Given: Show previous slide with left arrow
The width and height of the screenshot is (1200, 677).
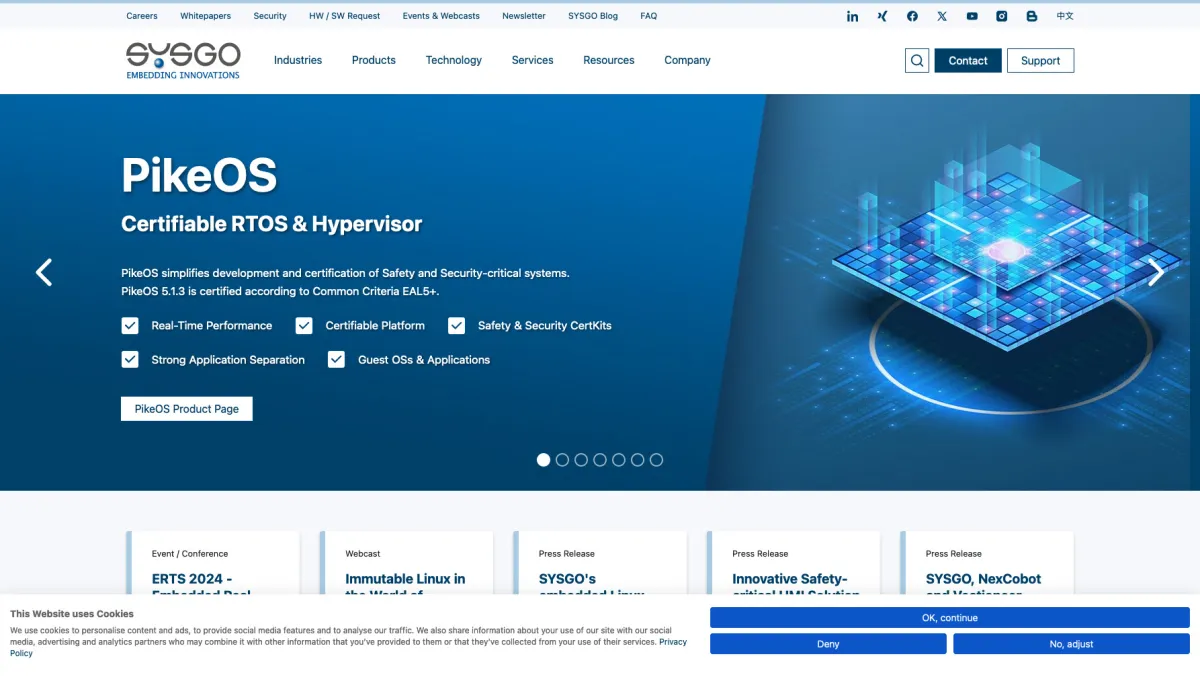Looking at the screenshot, I should click(x=44, y=272).
